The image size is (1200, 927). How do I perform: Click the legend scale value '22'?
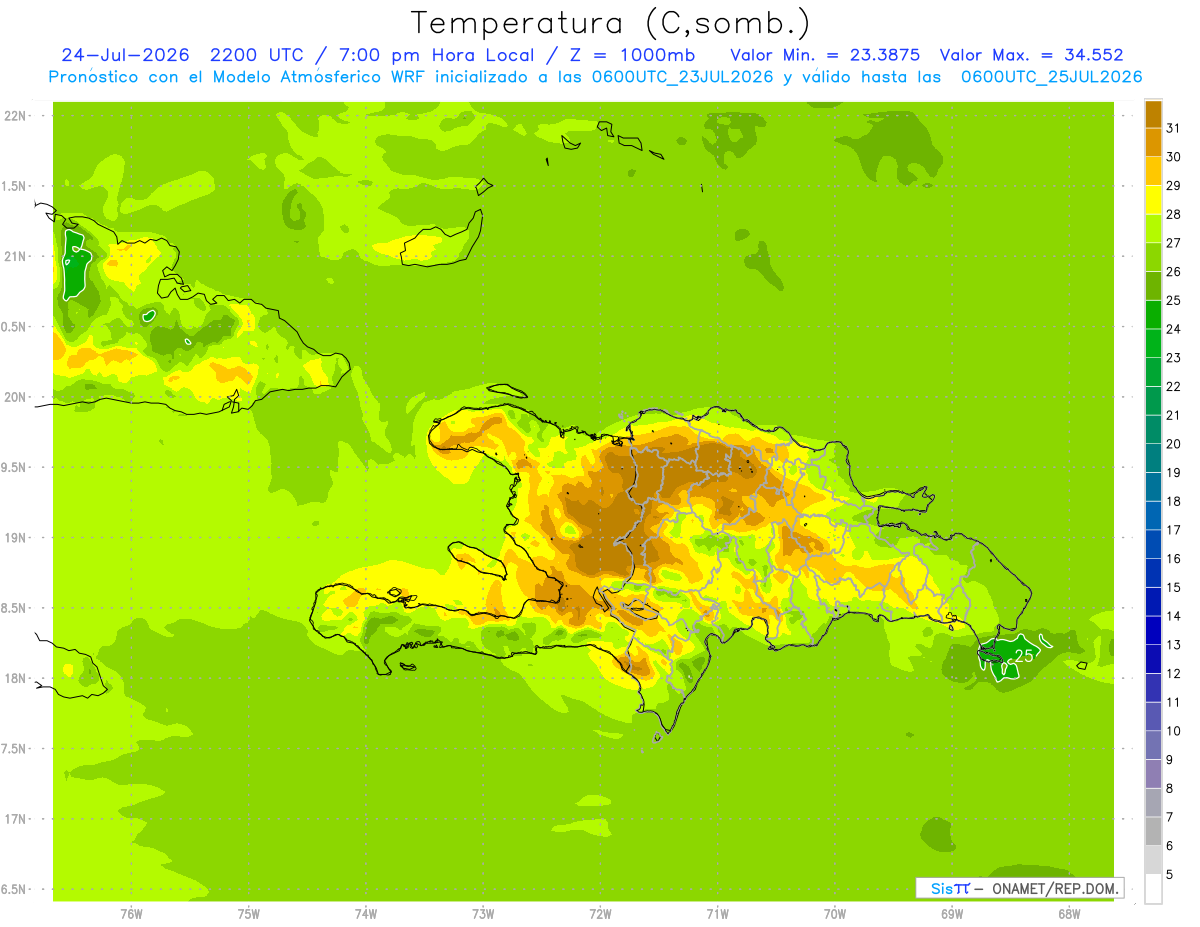point(1174,386)
